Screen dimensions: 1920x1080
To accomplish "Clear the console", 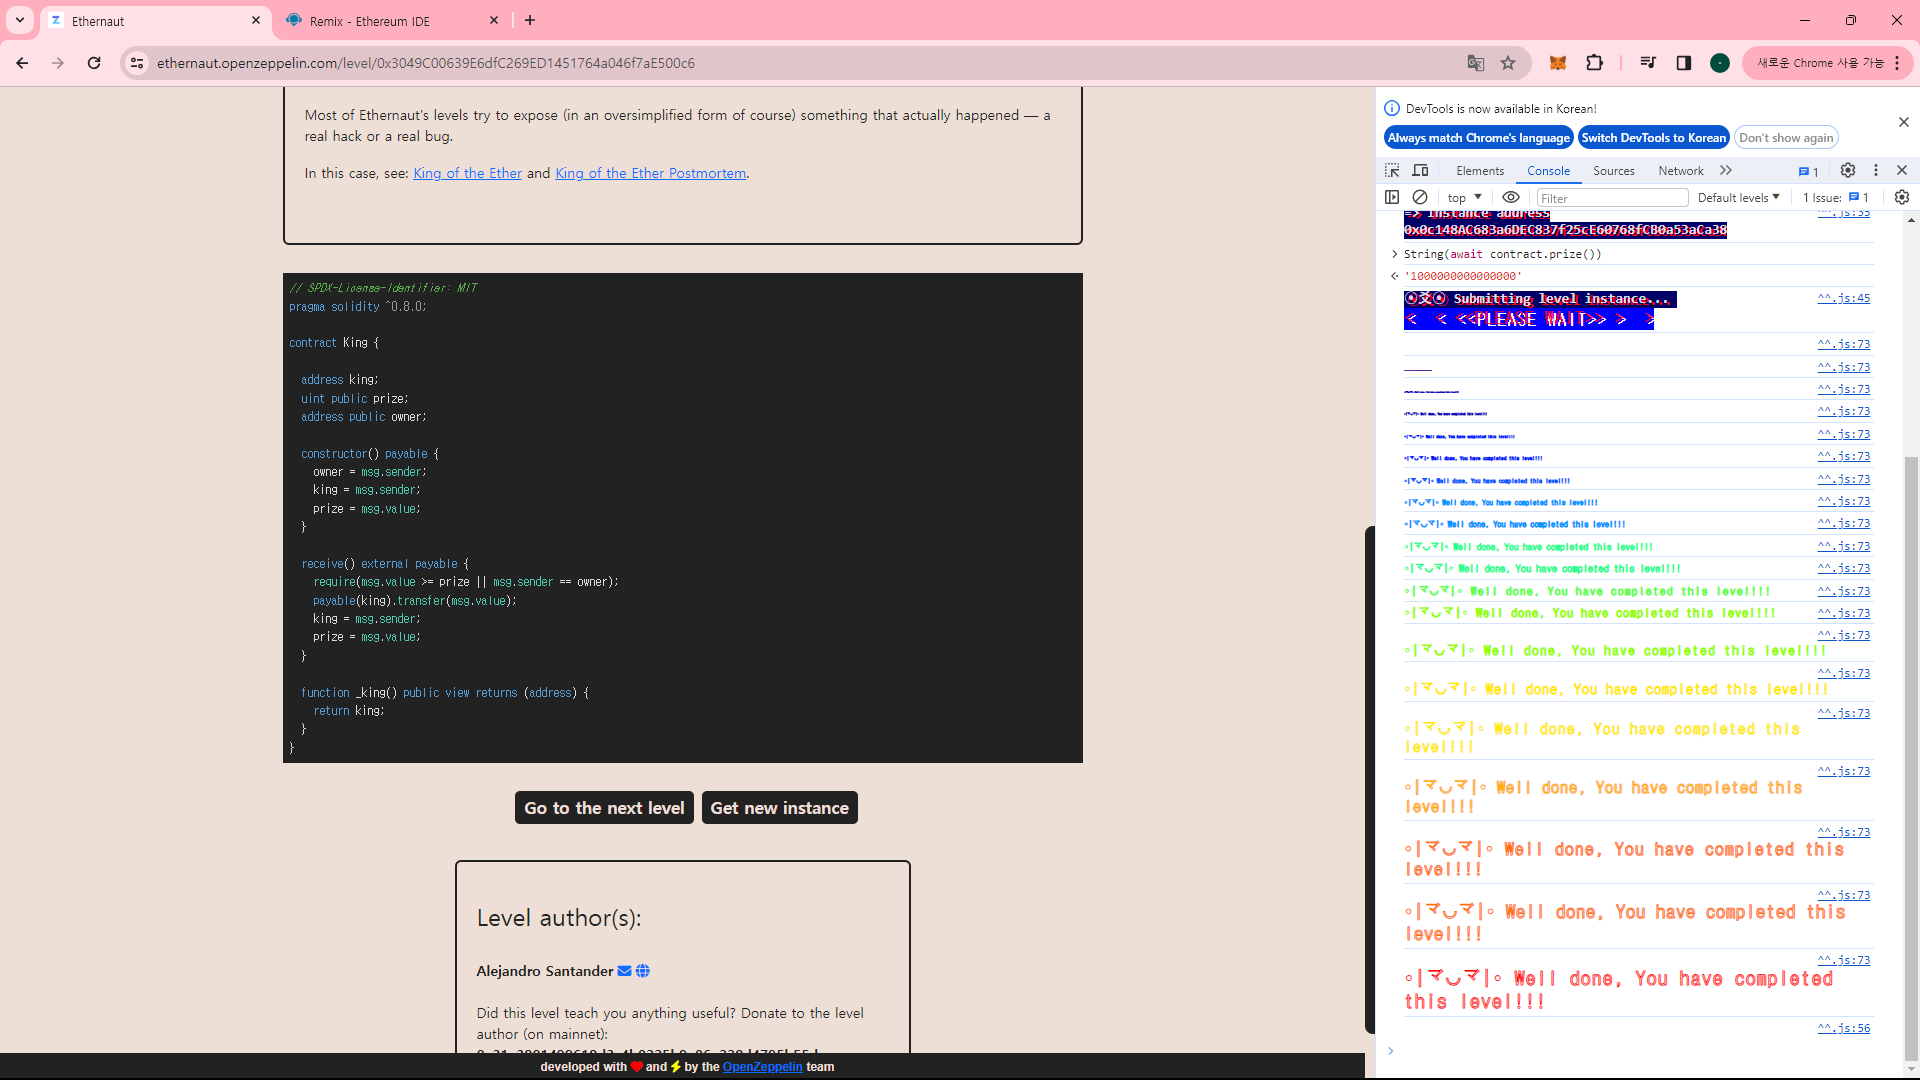I will (1420, 198).
